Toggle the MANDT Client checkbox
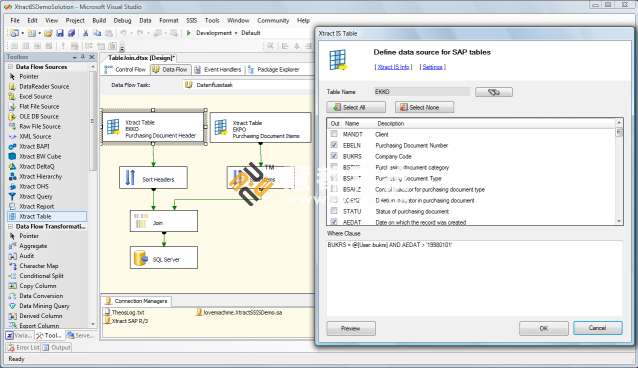 (x=334, y=134)
